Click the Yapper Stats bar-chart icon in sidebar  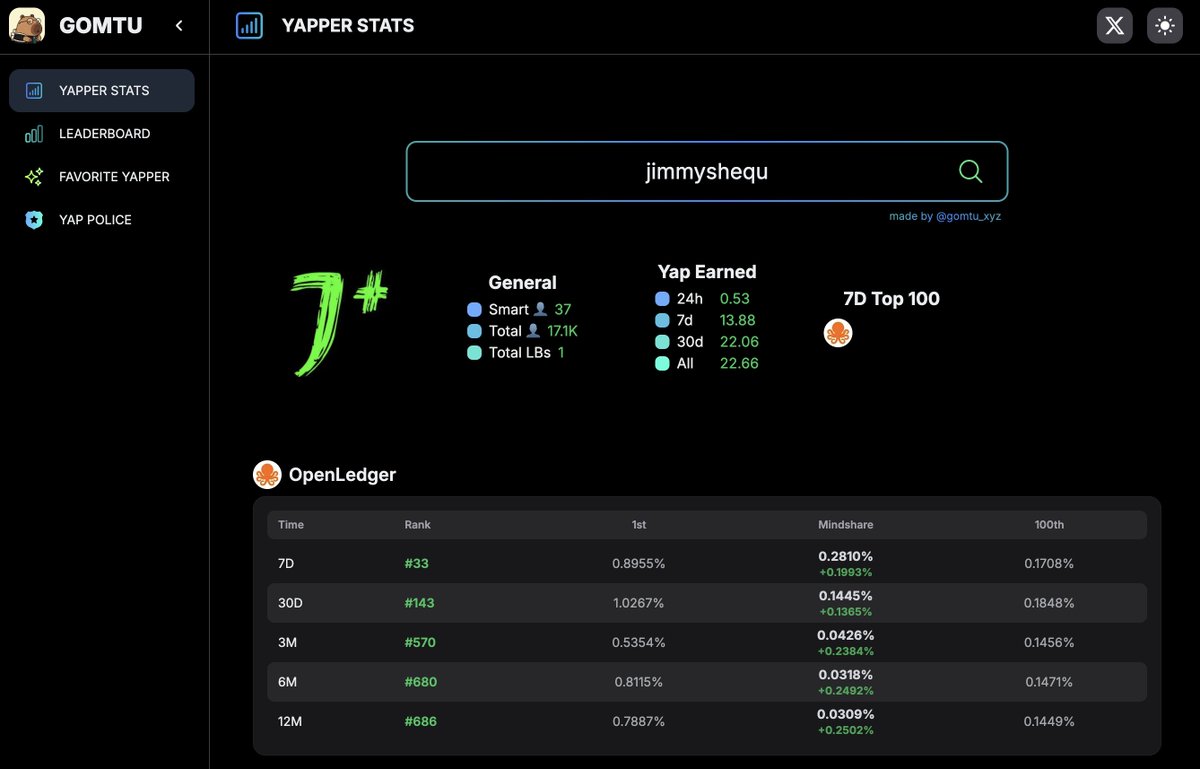click(34, 90)
